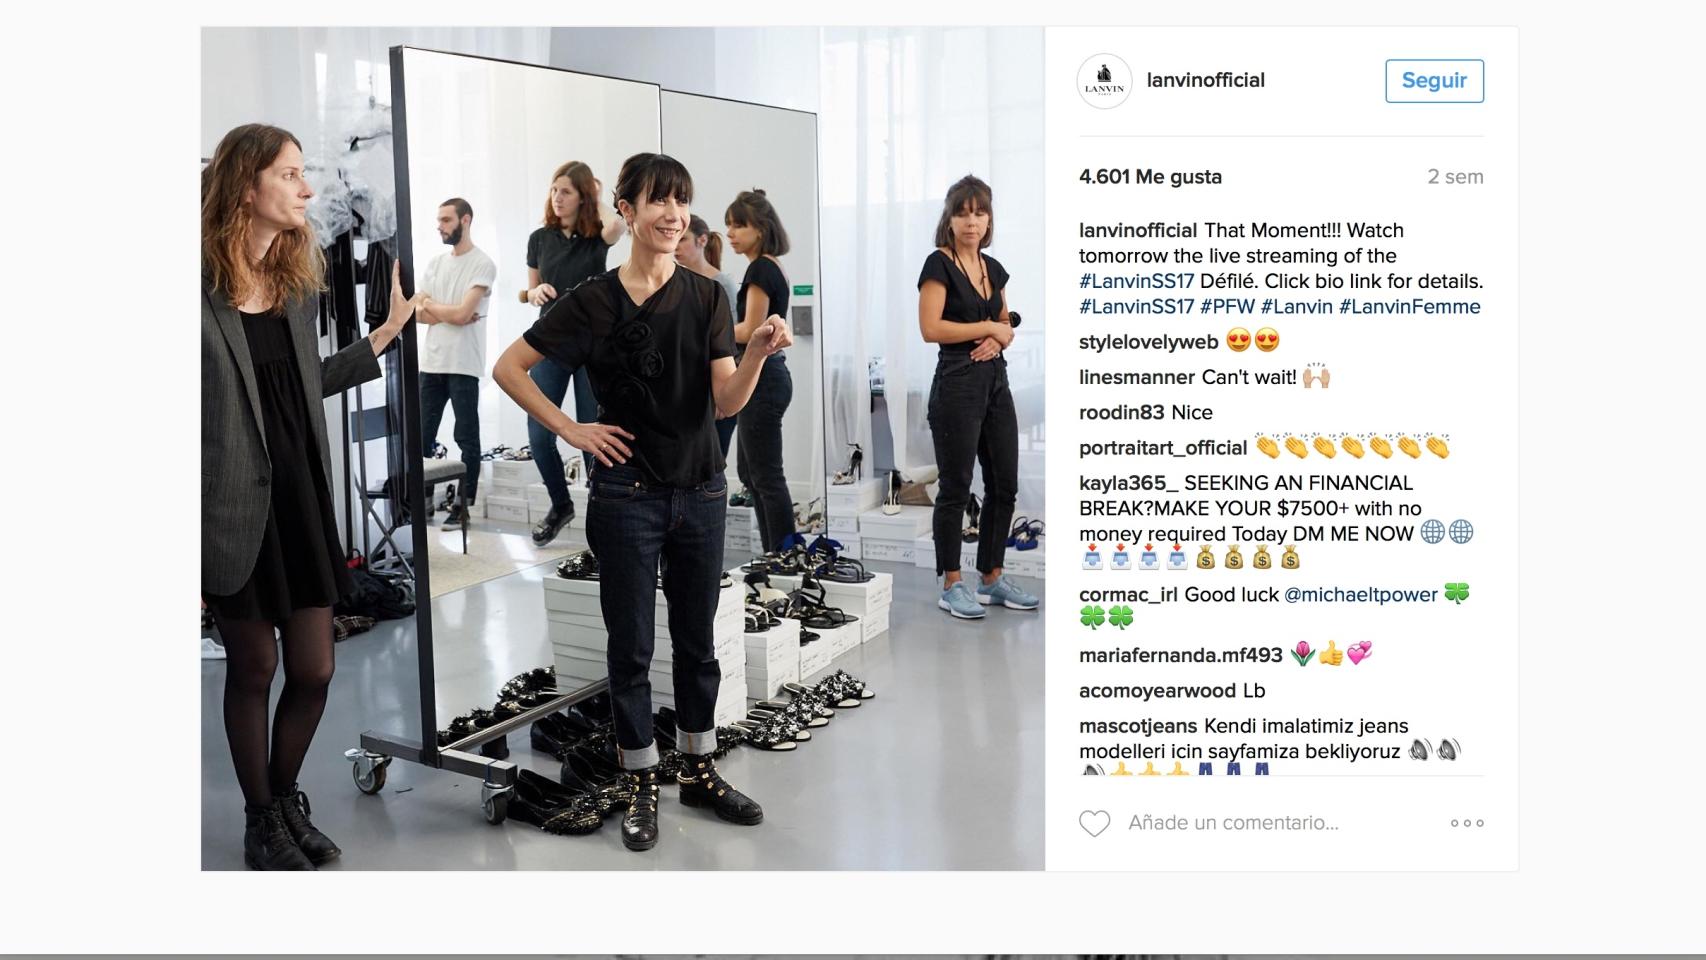Like the post with the heart icon
This screenshot has width=1706, height=960.
coord(1095,823)
